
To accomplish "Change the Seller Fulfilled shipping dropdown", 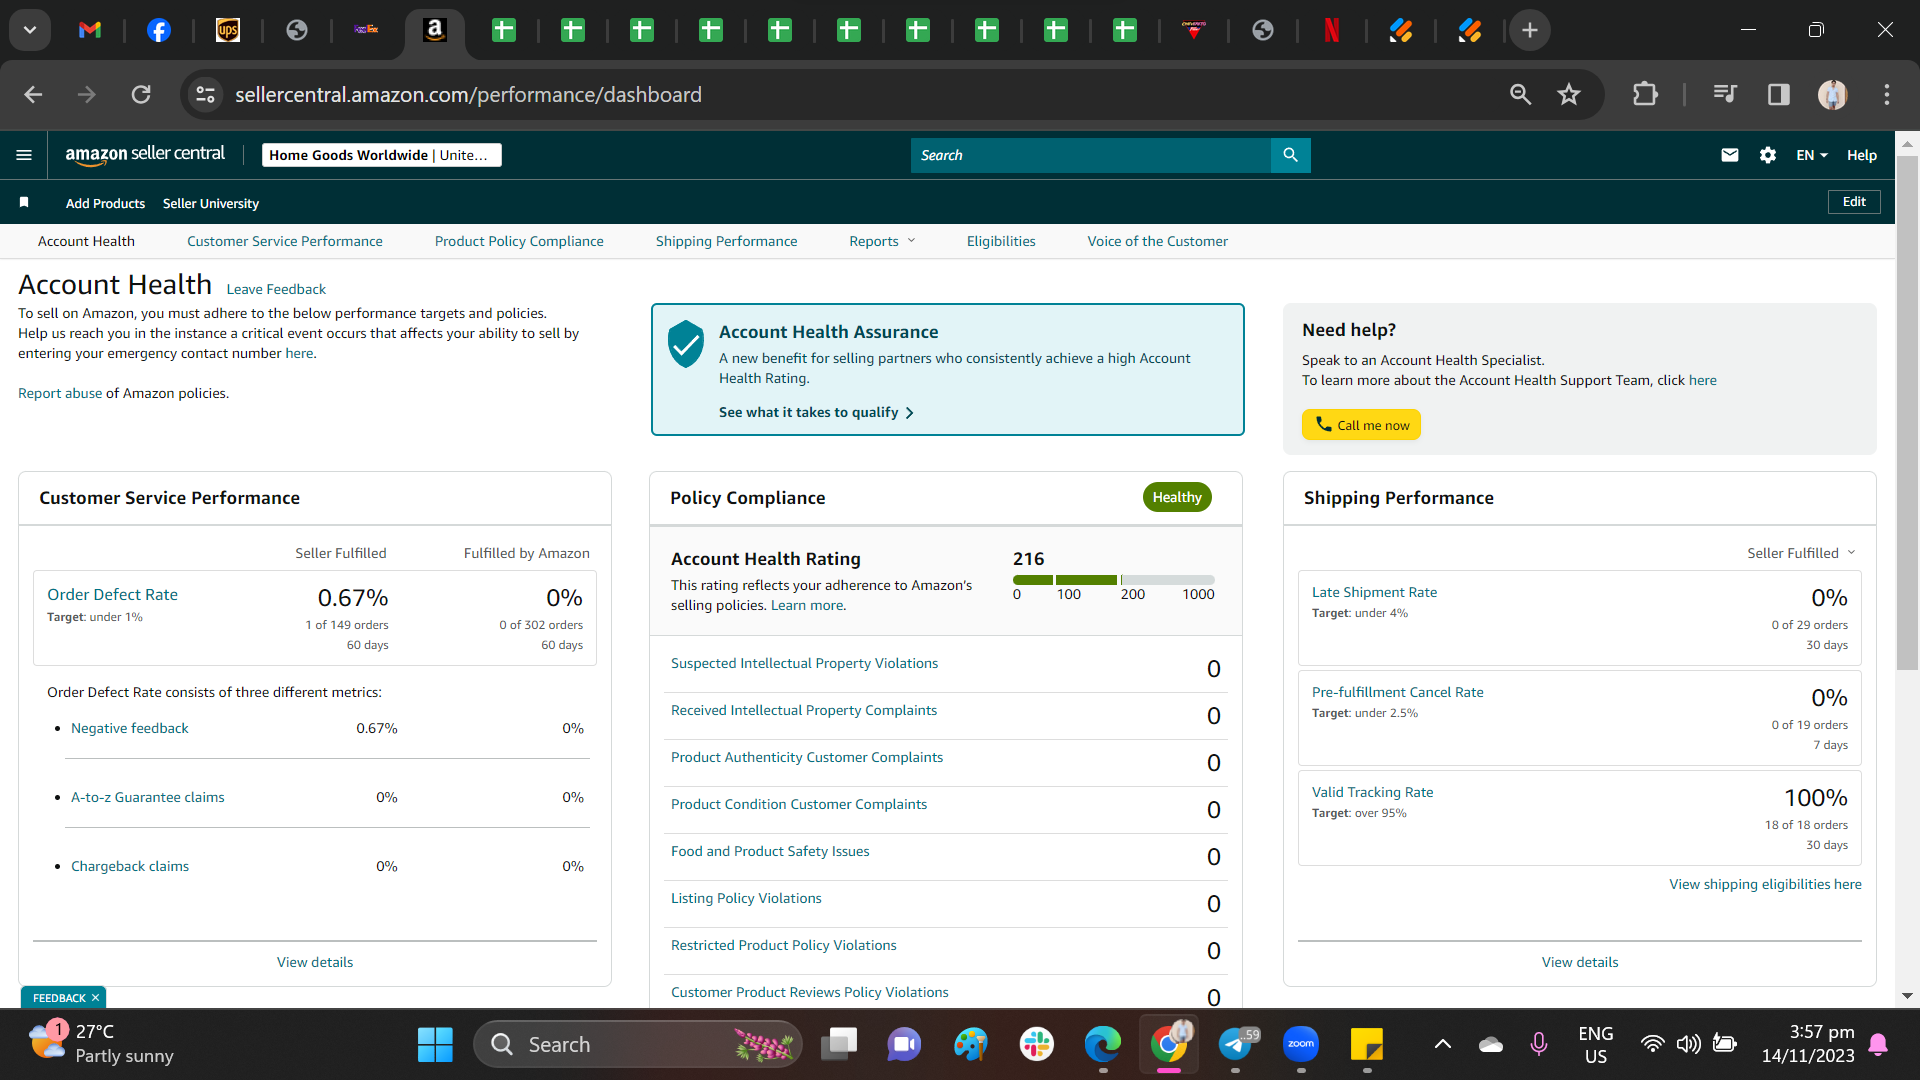I will [x=1801, y=553].
